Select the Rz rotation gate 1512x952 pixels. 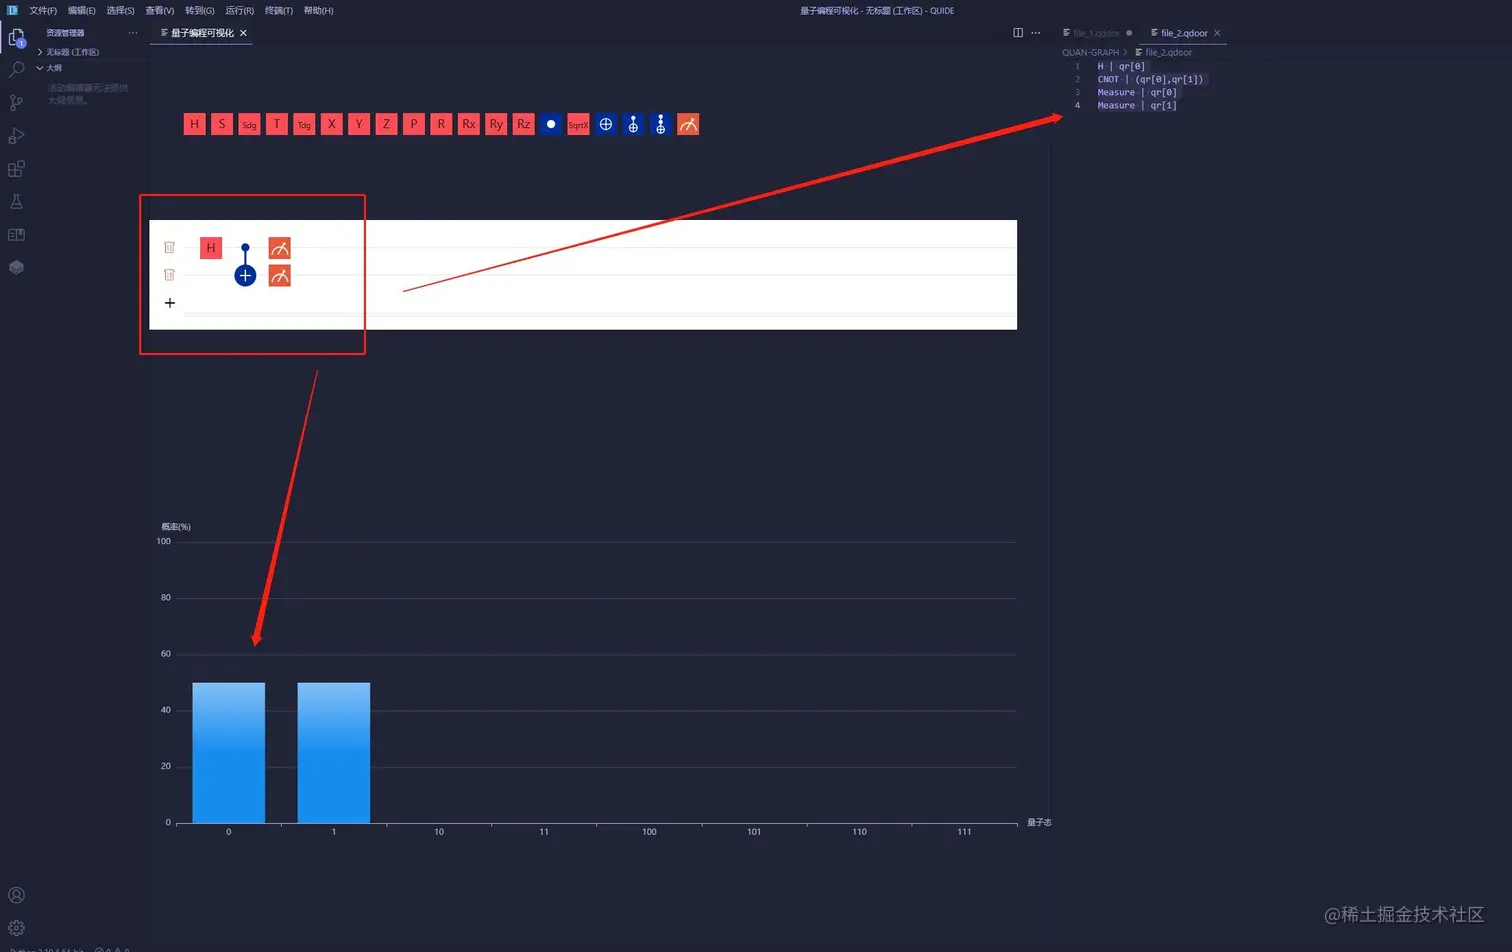[523, 124]
